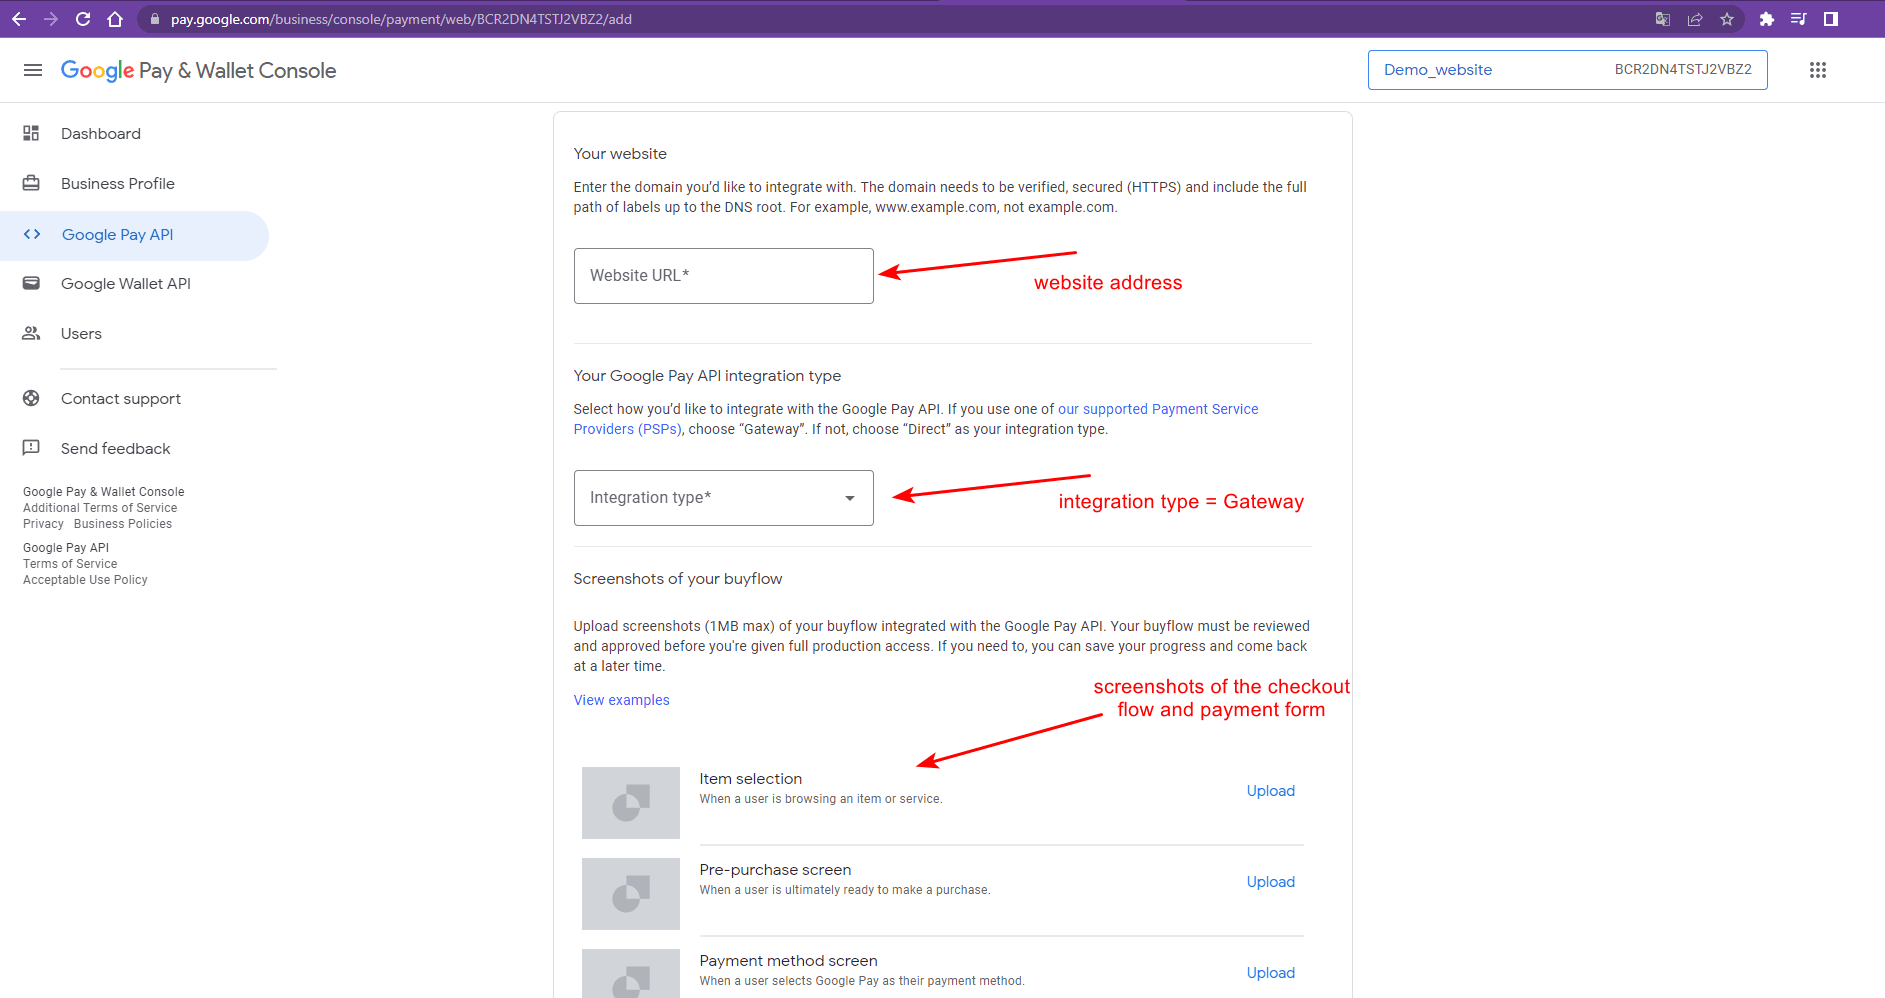Open supported Payment Service Providers link
Image resolution: width=1885 pixels, height=998 pixels.
click(x=1157, y=409)
